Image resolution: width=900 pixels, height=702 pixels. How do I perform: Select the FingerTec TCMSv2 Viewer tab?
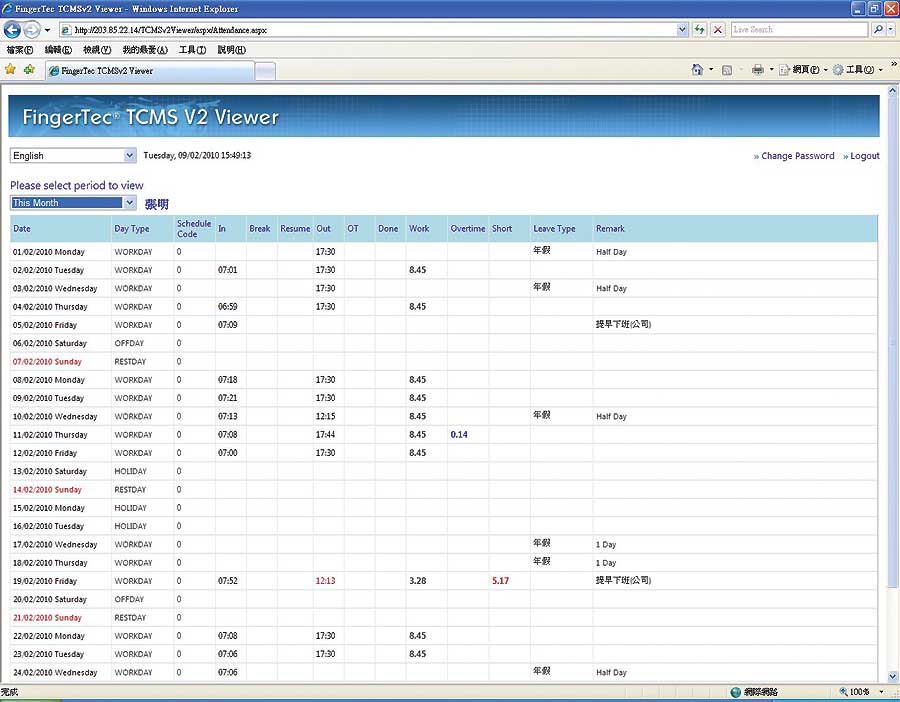150,71
